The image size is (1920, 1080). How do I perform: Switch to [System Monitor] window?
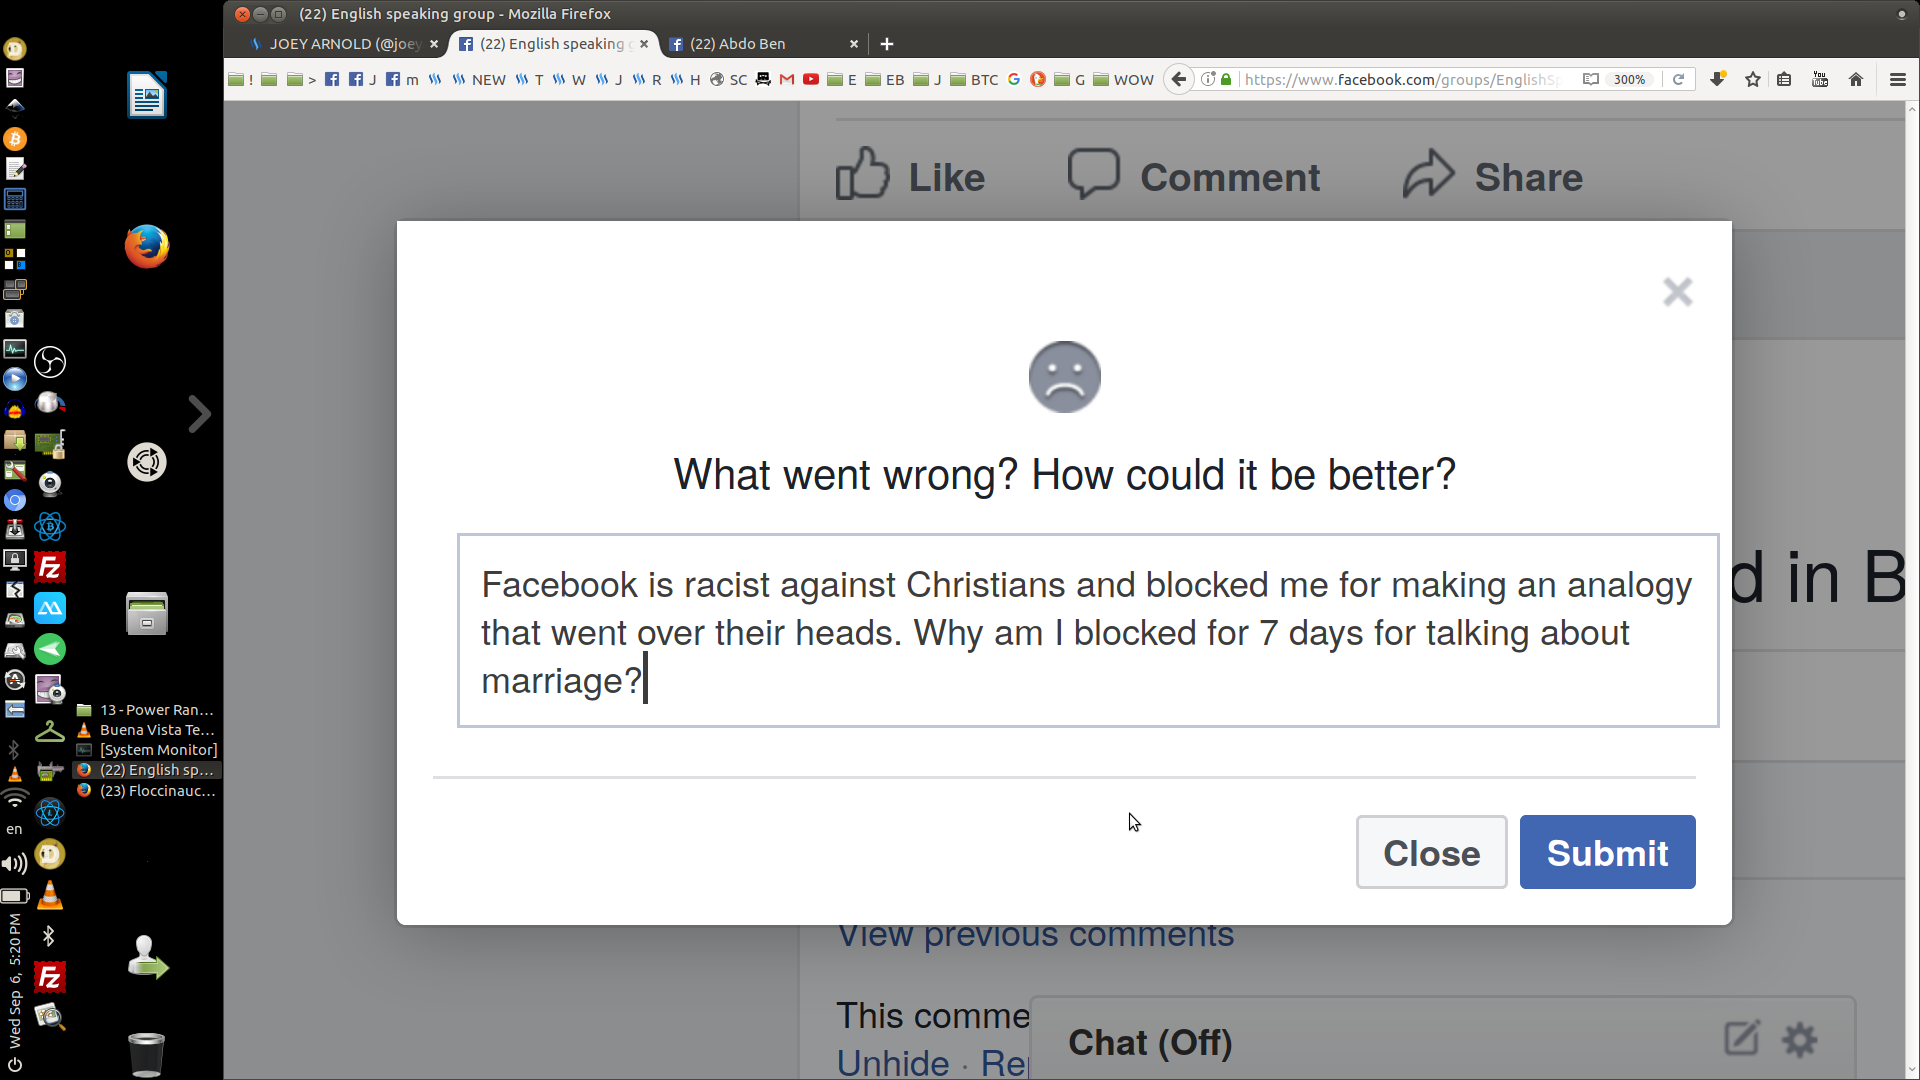point(147,750)
